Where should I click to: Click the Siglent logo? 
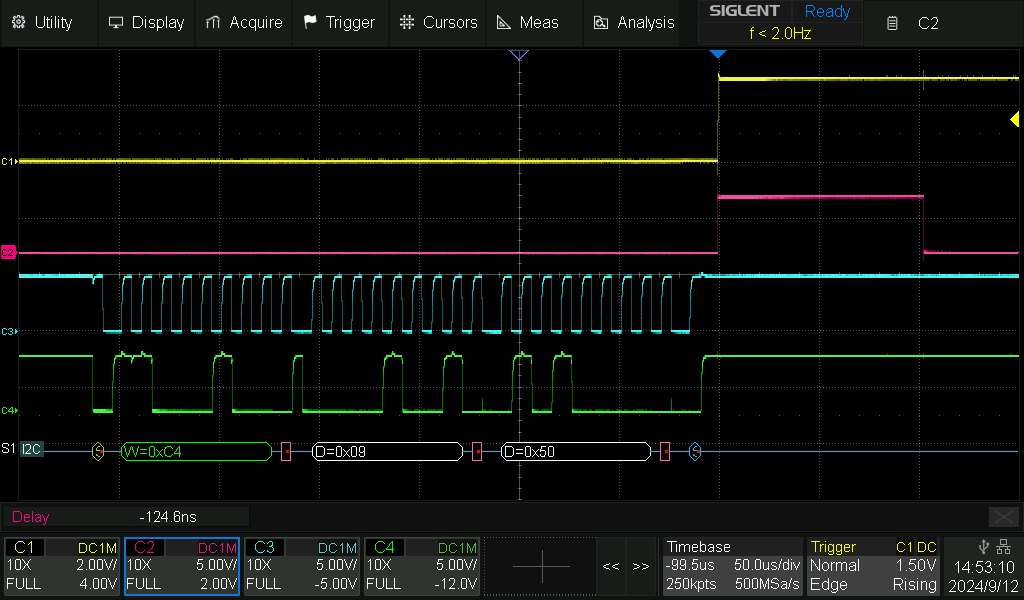pos(744,12)
